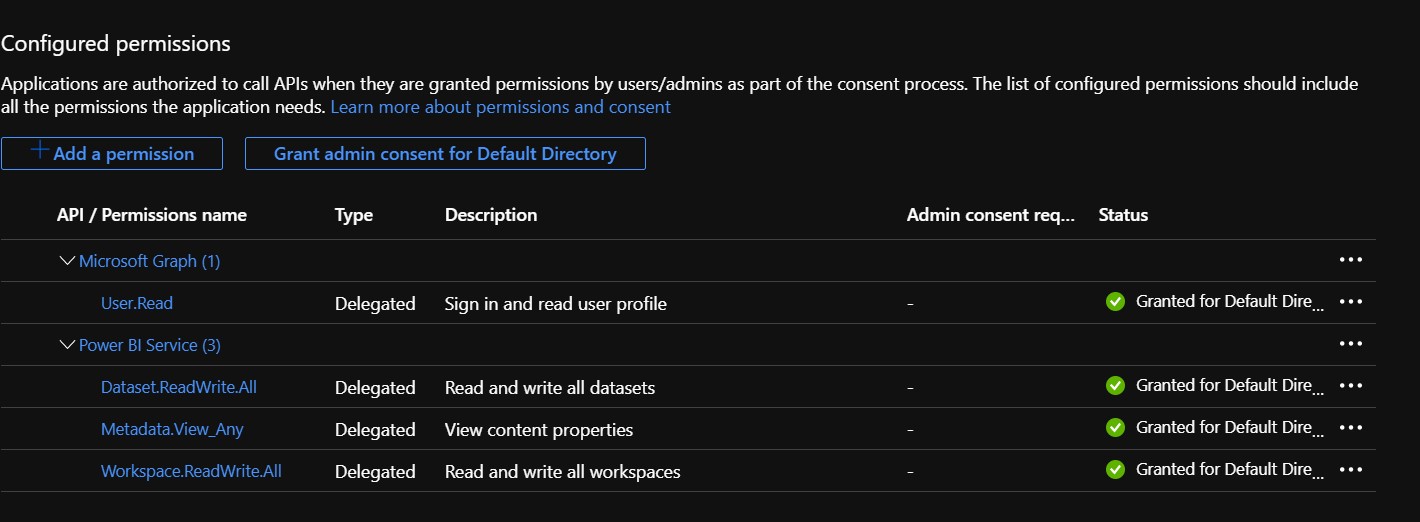Open the Metadata.View_Any permission
This screenshot has height=522, width=1420.
172,429
